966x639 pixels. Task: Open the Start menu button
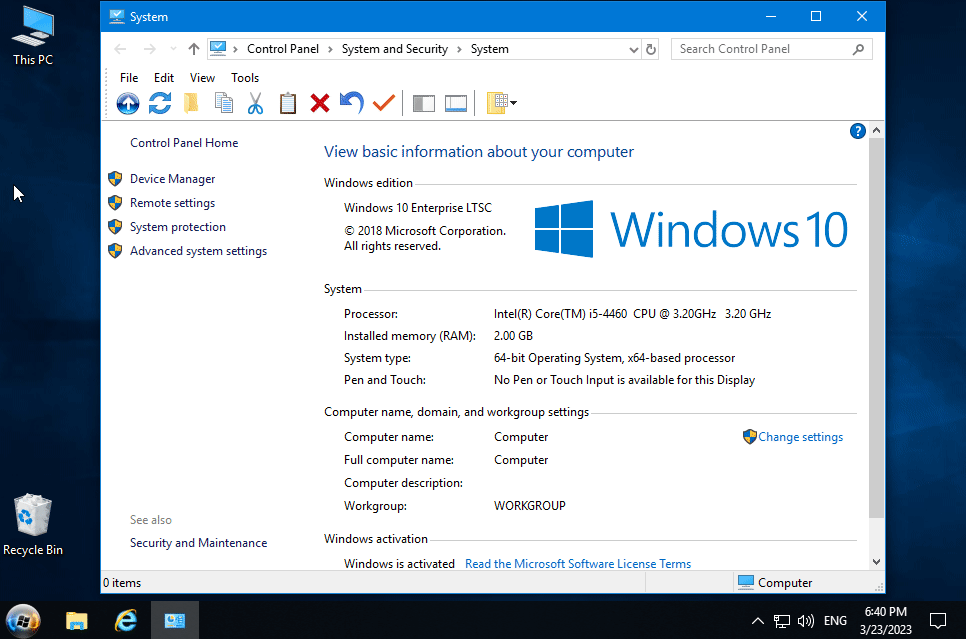tap(23, 620)
